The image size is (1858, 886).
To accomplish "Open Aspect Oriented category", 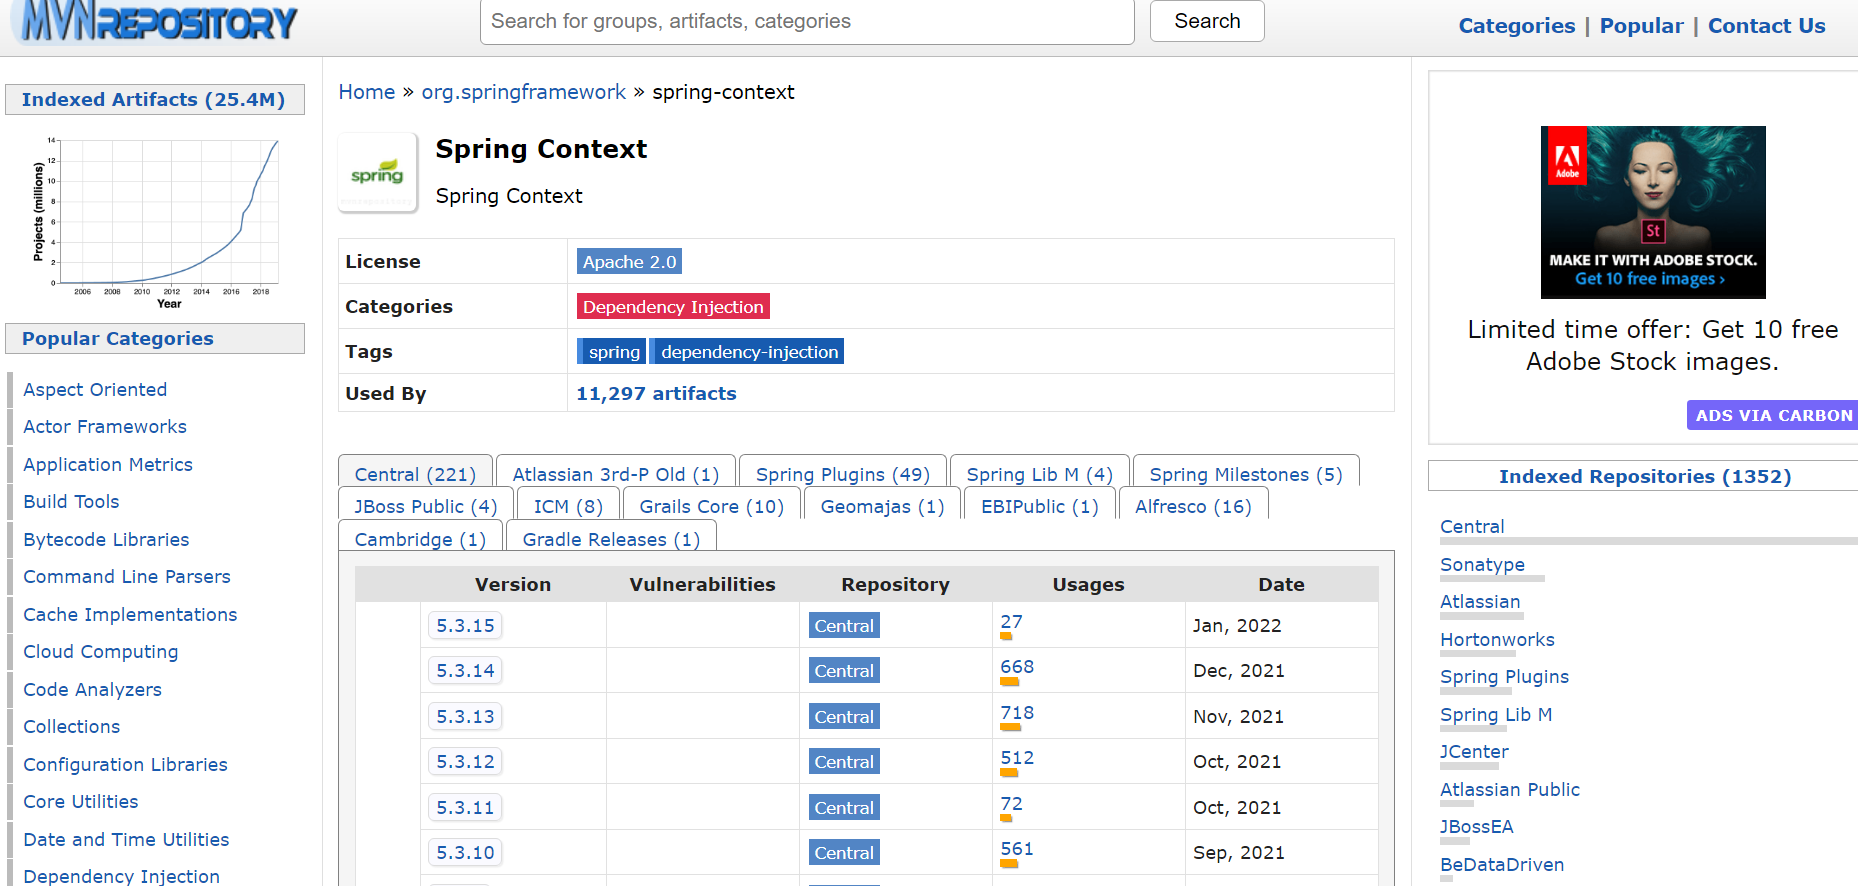I will point(95,390).
